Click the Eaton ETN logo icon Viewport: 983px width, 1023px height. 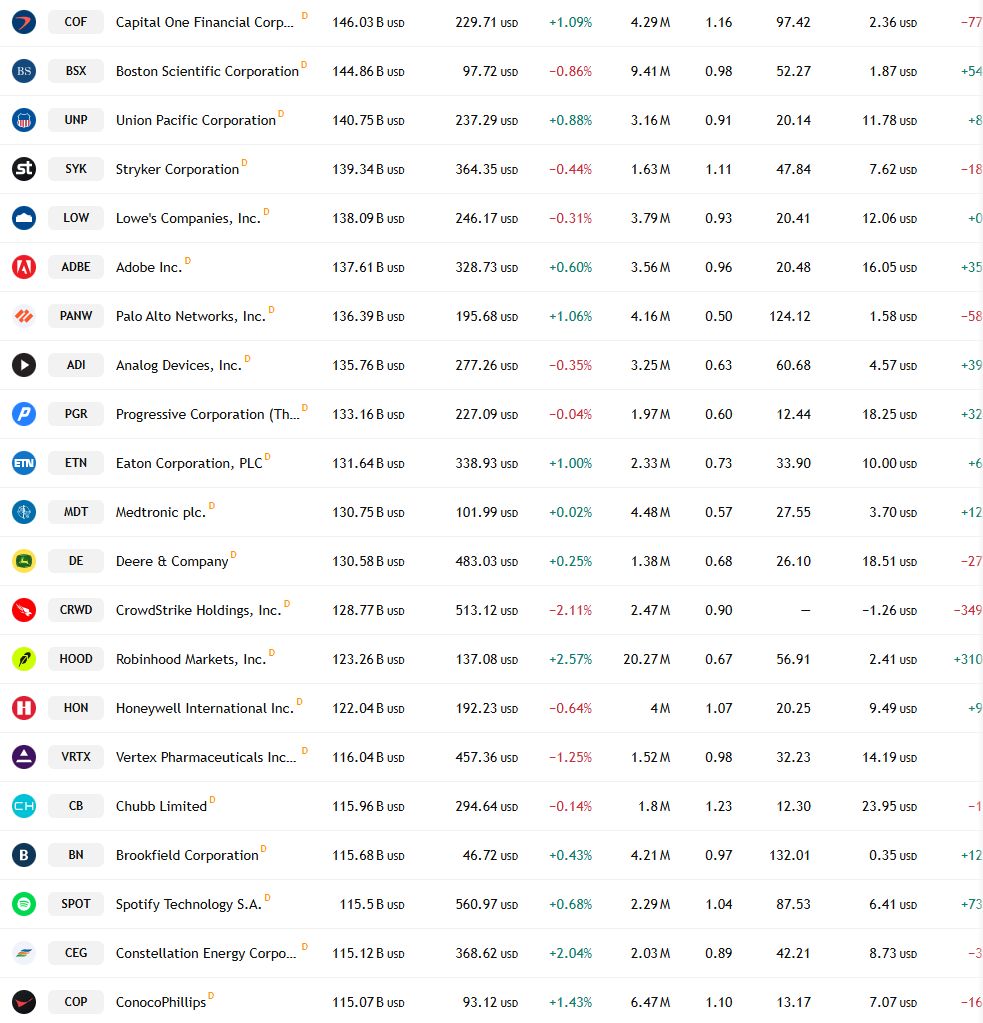[x=24, y=463]
